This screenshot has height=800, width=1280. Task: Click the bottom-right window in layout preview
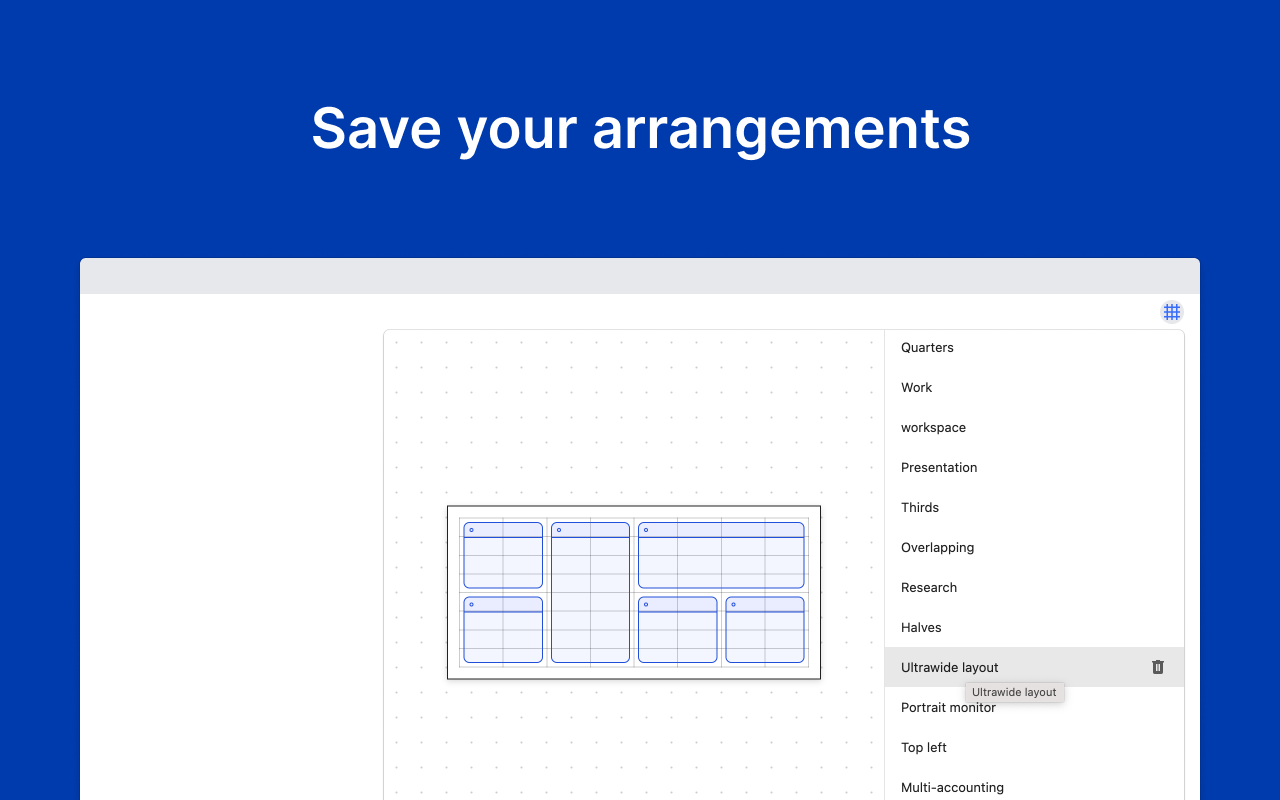pos(765,630)
